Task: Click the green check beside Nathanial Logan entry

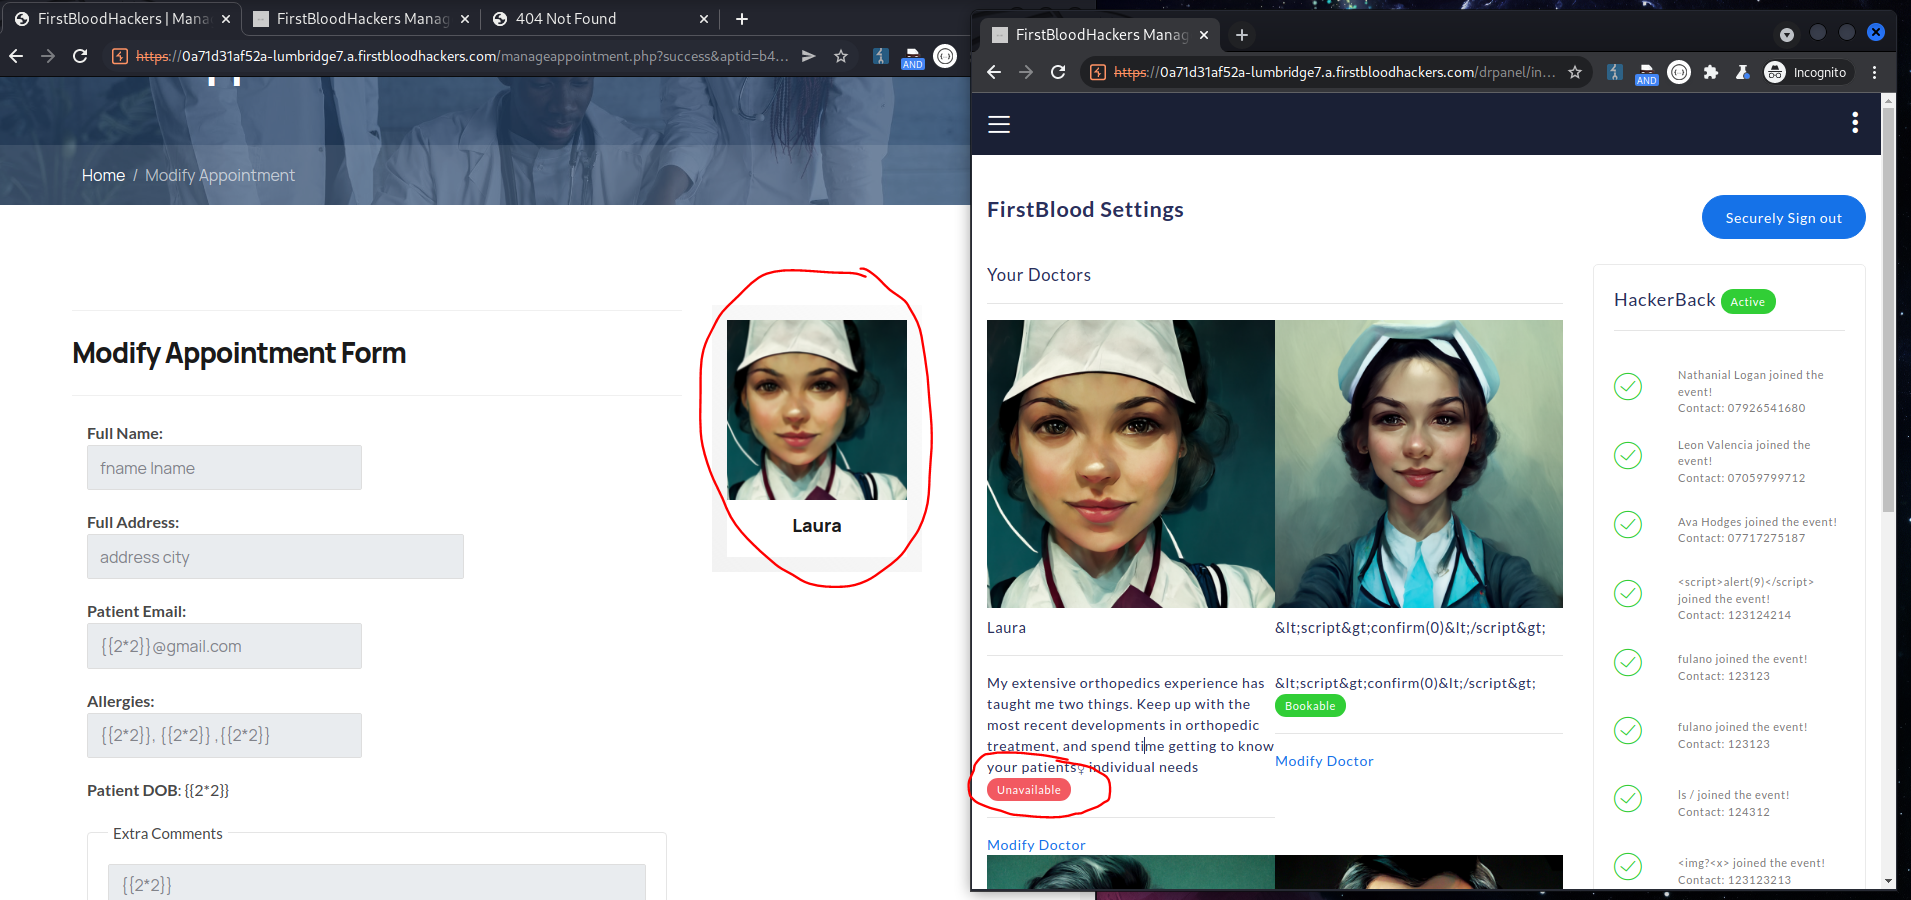Action: point(1628,386)
